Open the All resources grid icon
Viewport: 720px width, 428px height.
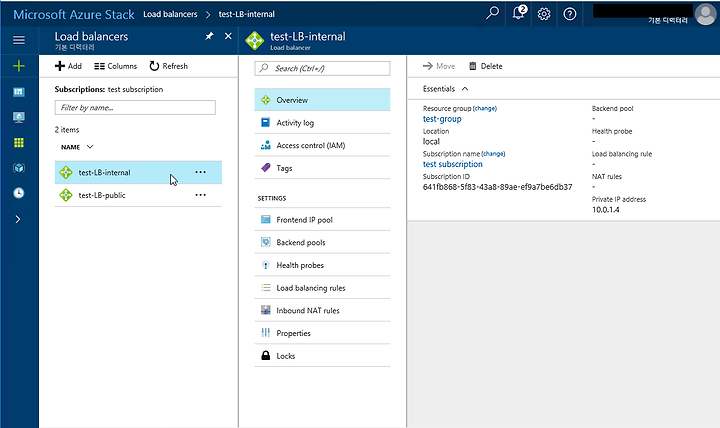(19, 143)
